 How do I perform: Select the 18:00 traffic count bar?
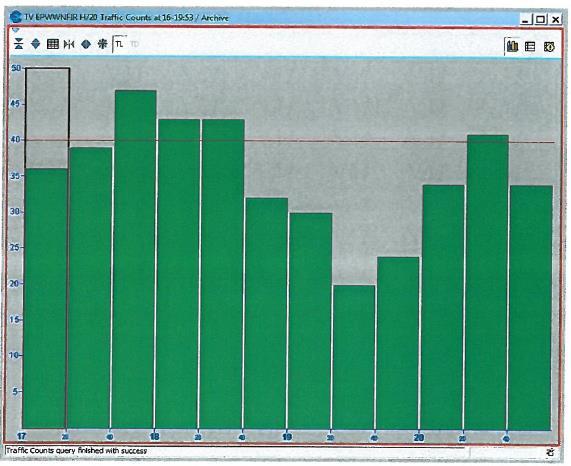click(x=179, y=274)
